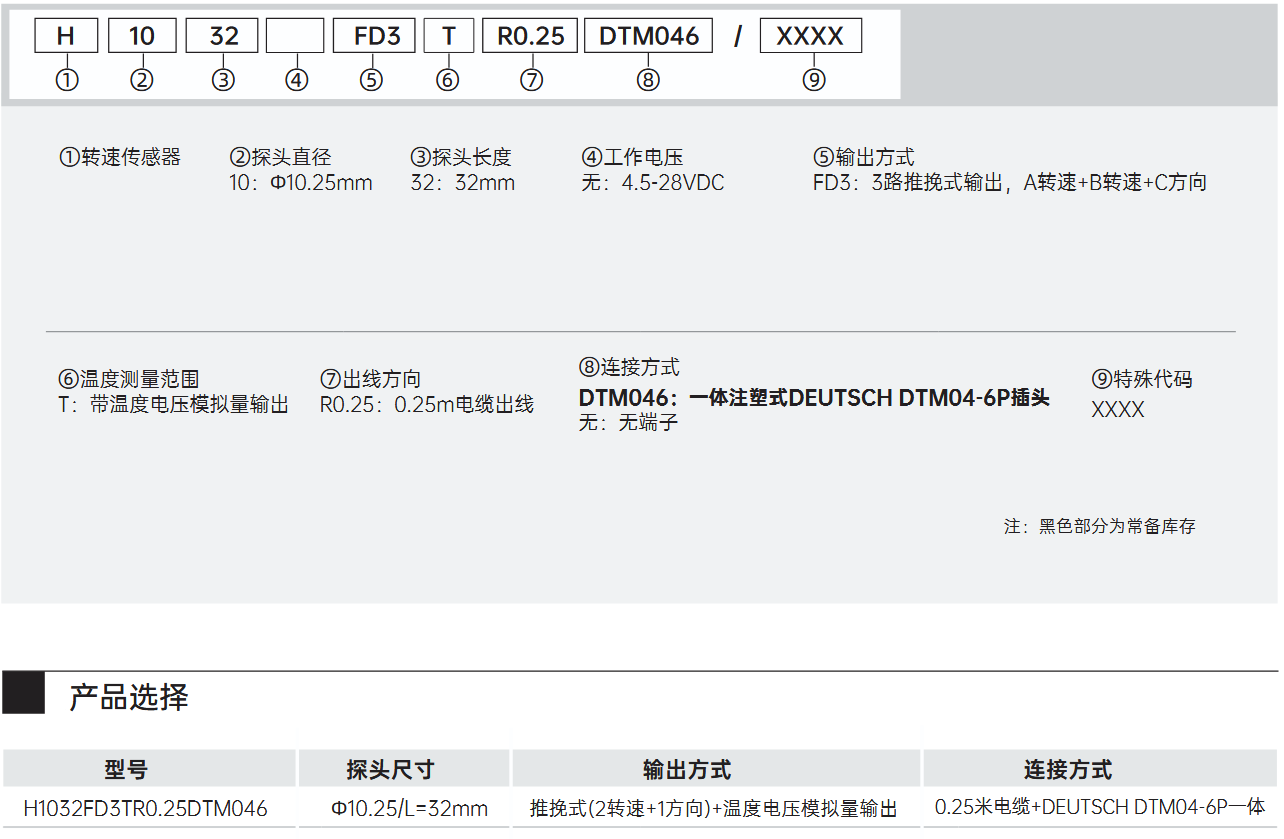Click the 型号 table column header
This screenshot has height=839, width=1284.
click(126, 769)
